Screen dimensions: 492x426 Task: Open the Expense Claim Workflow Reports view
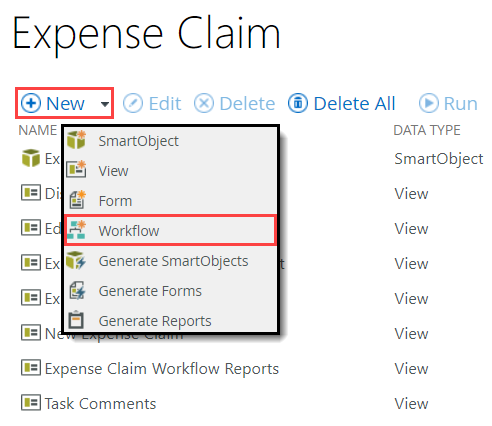pyautogui.click(x=162, y=369)
